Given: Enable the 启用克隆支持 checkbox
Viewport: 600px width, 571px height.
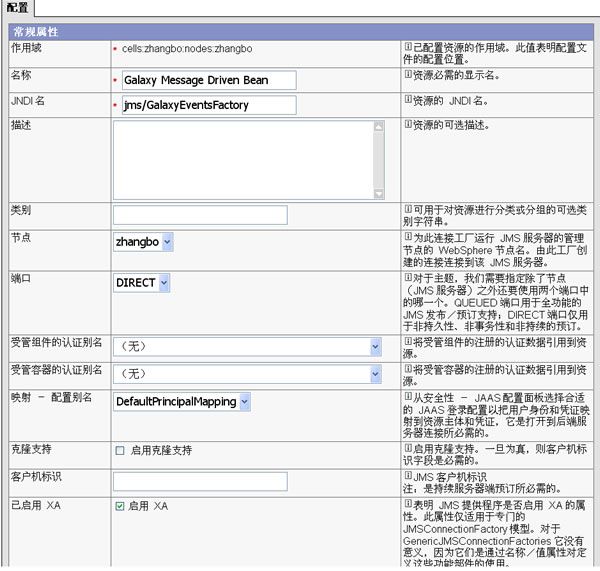Looking at the screenshot, I should click(120, 450).
